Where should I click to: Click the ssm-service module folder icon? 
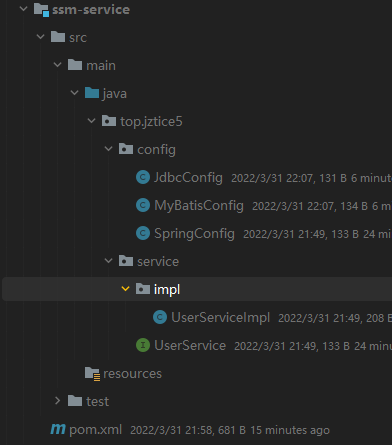coord(42,10)
